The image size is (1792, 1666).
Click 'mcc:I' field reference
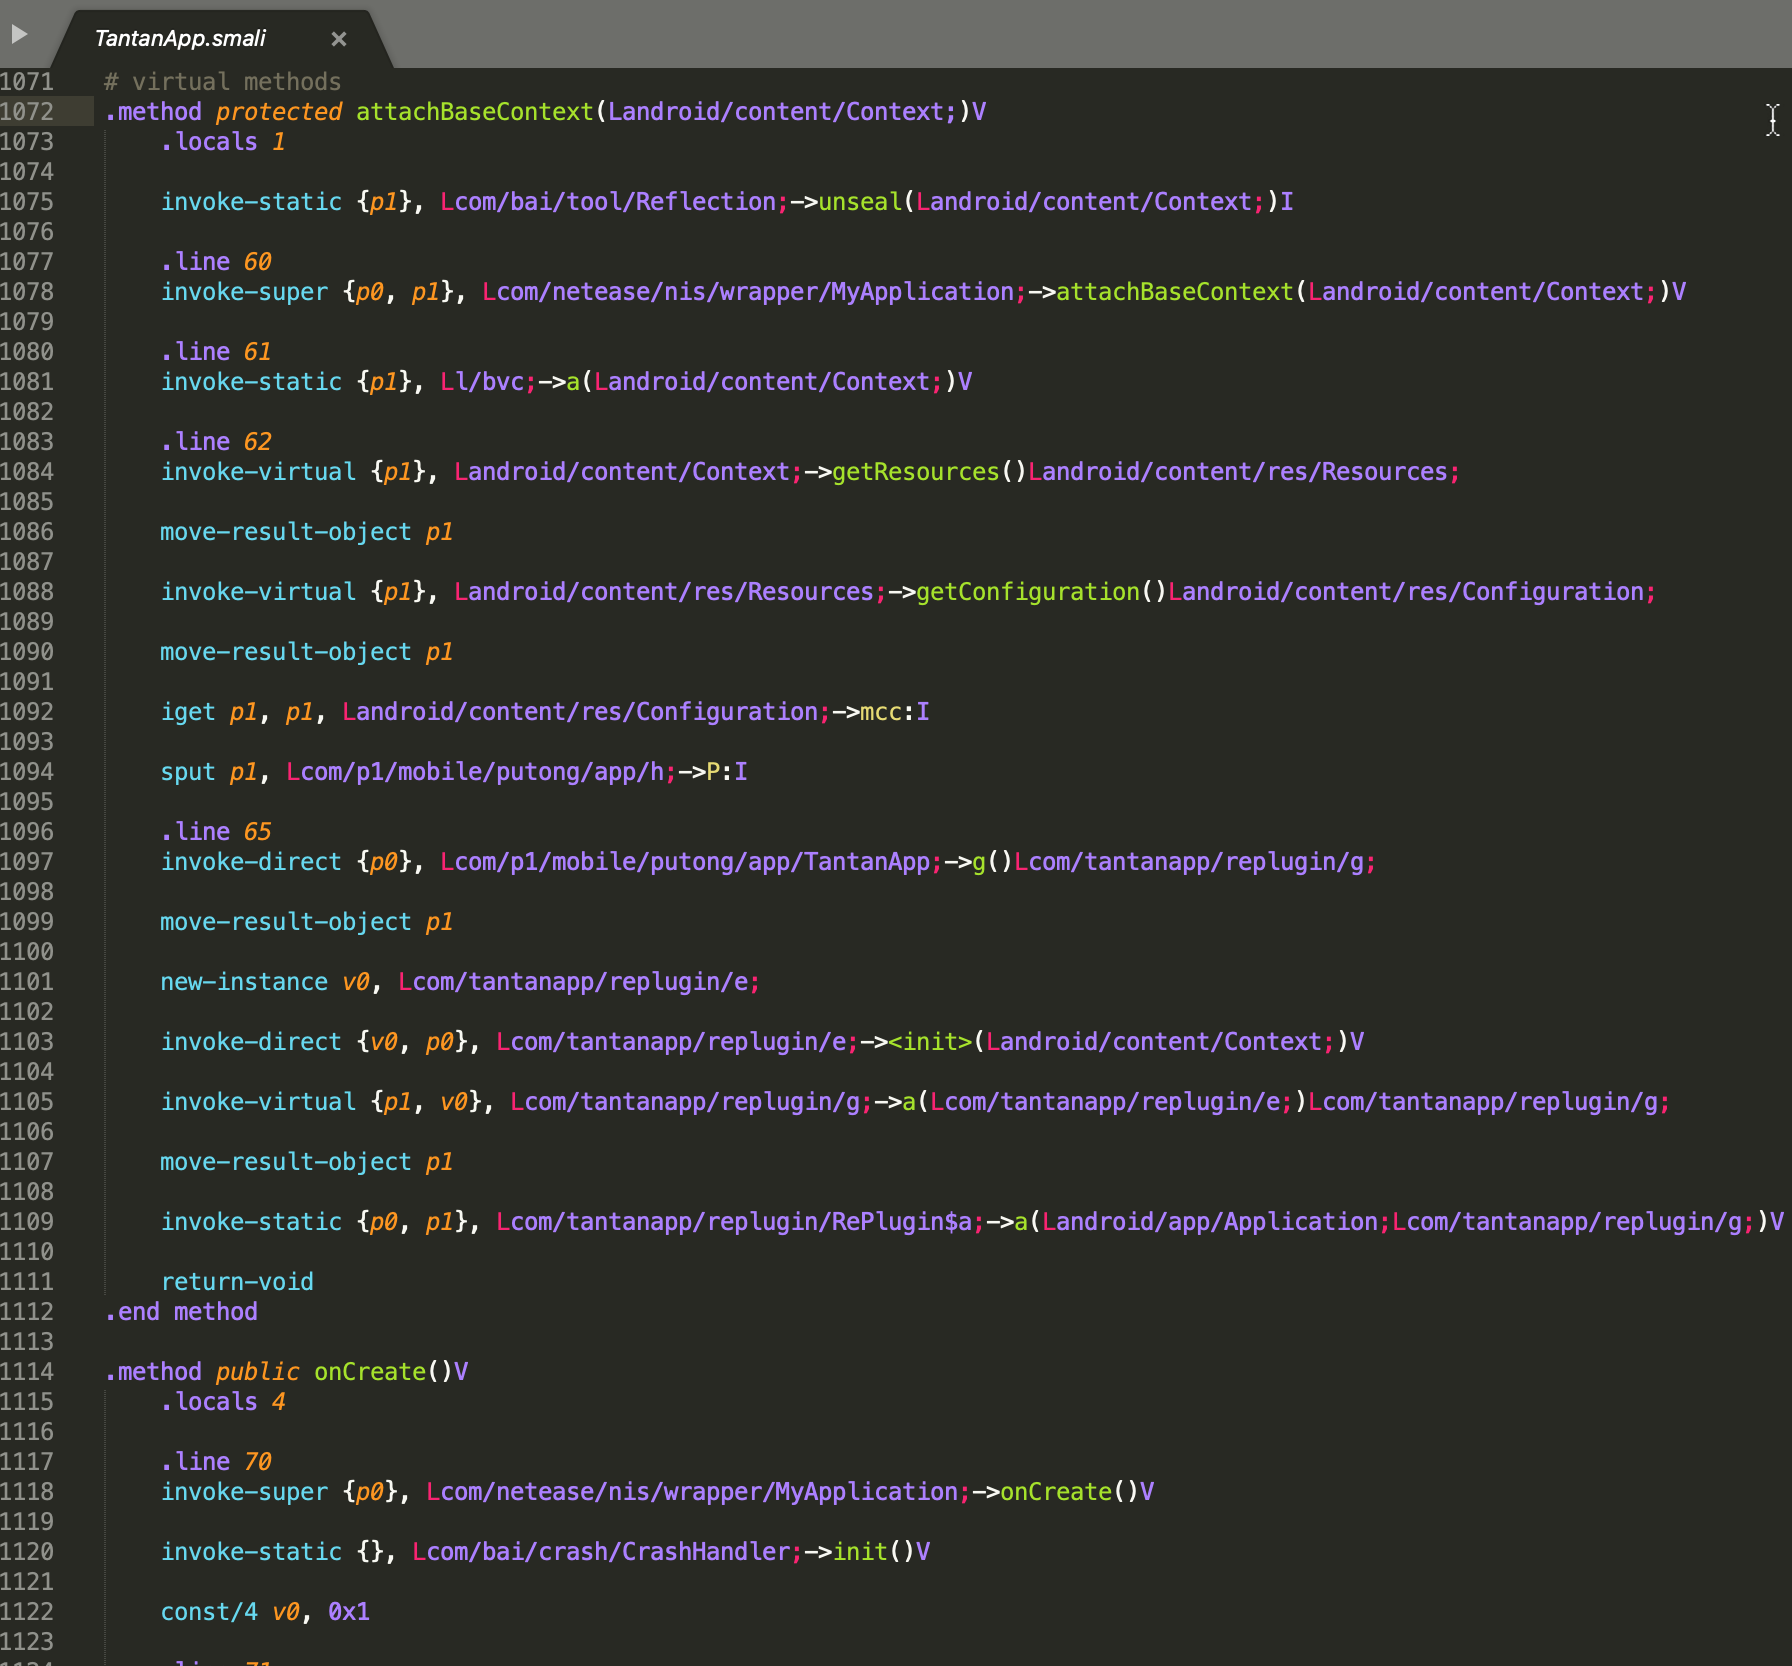(x=895, y=711)
